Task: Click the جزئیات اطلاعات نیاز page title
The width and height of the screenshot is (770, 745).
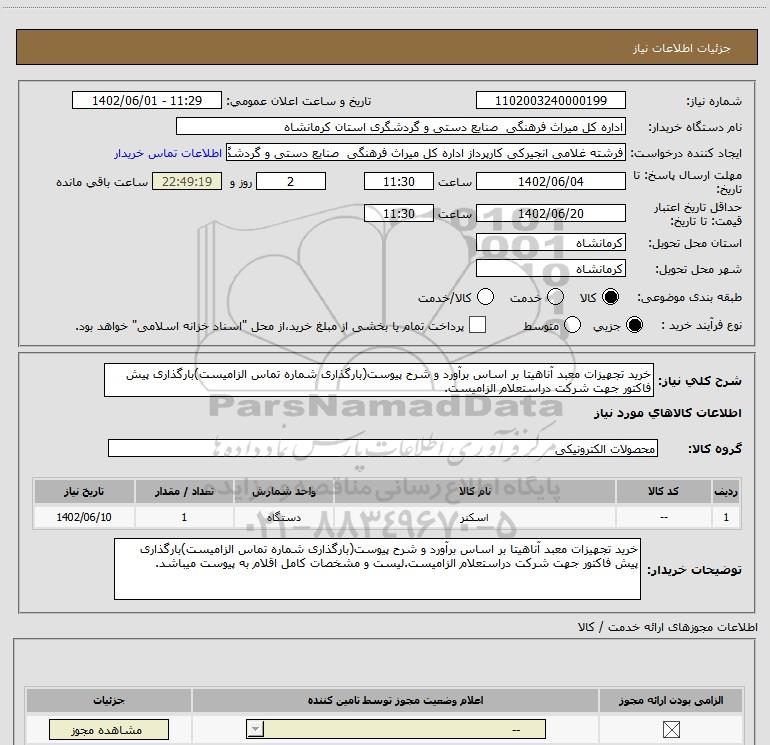Action: tap(682, 48)
